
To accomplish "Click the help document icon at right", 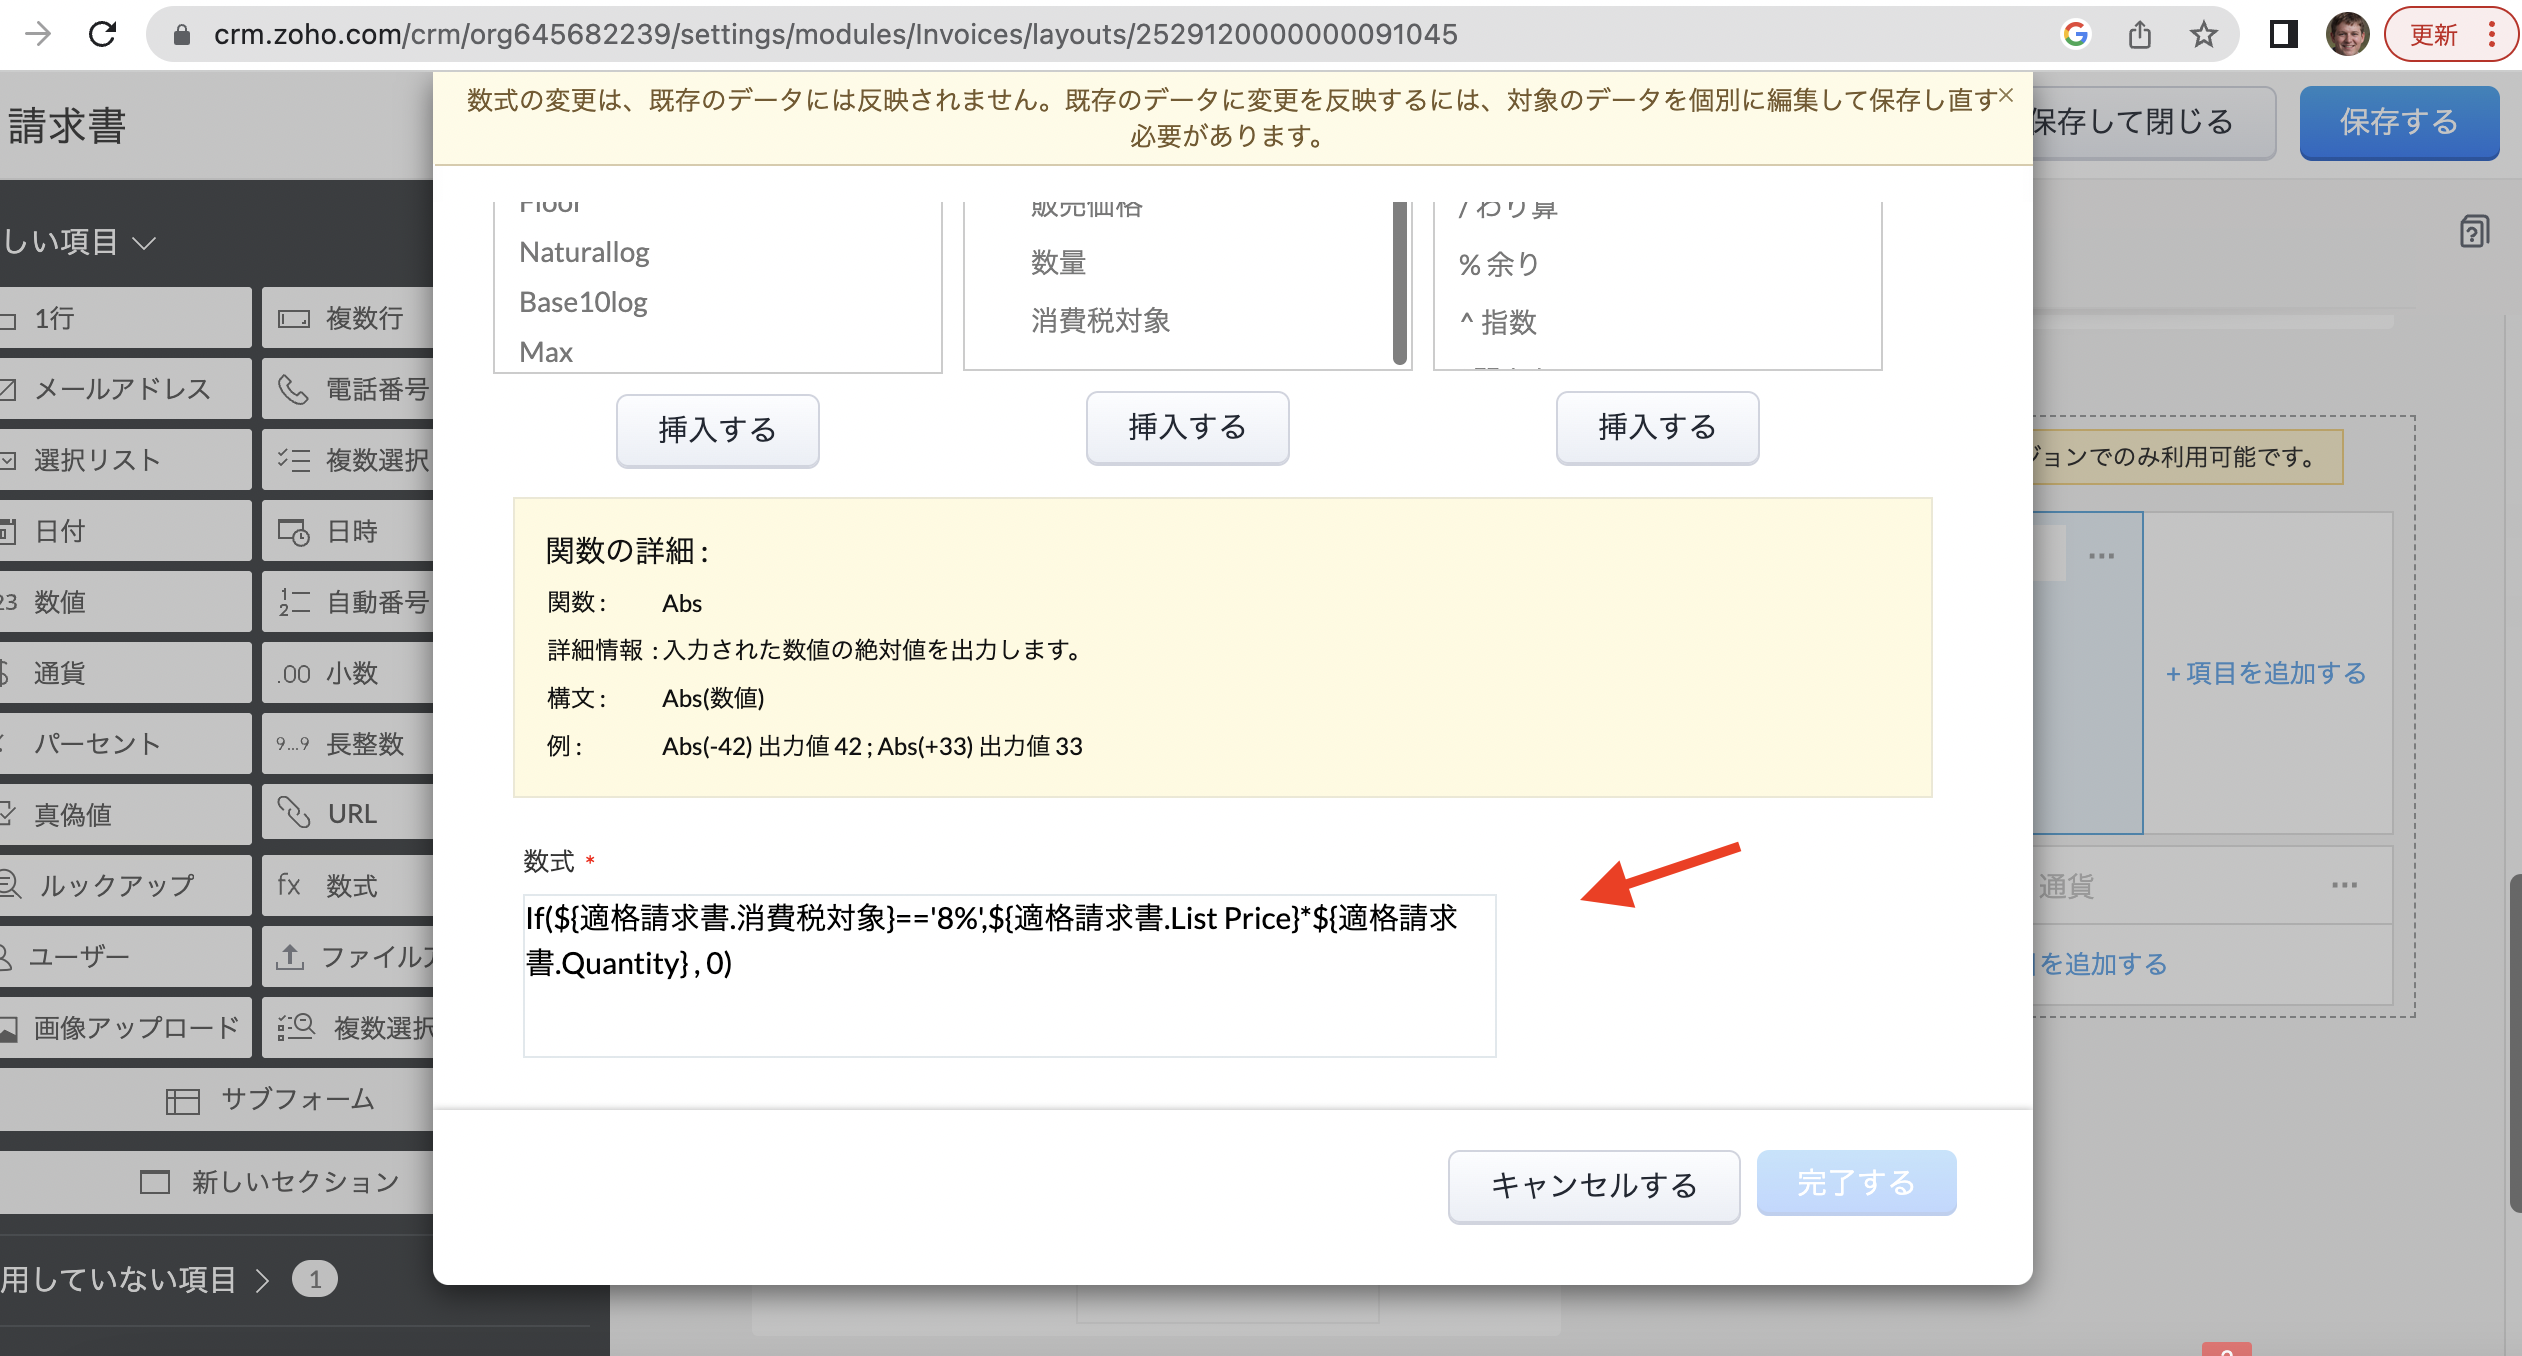I will coord(2474,232).
